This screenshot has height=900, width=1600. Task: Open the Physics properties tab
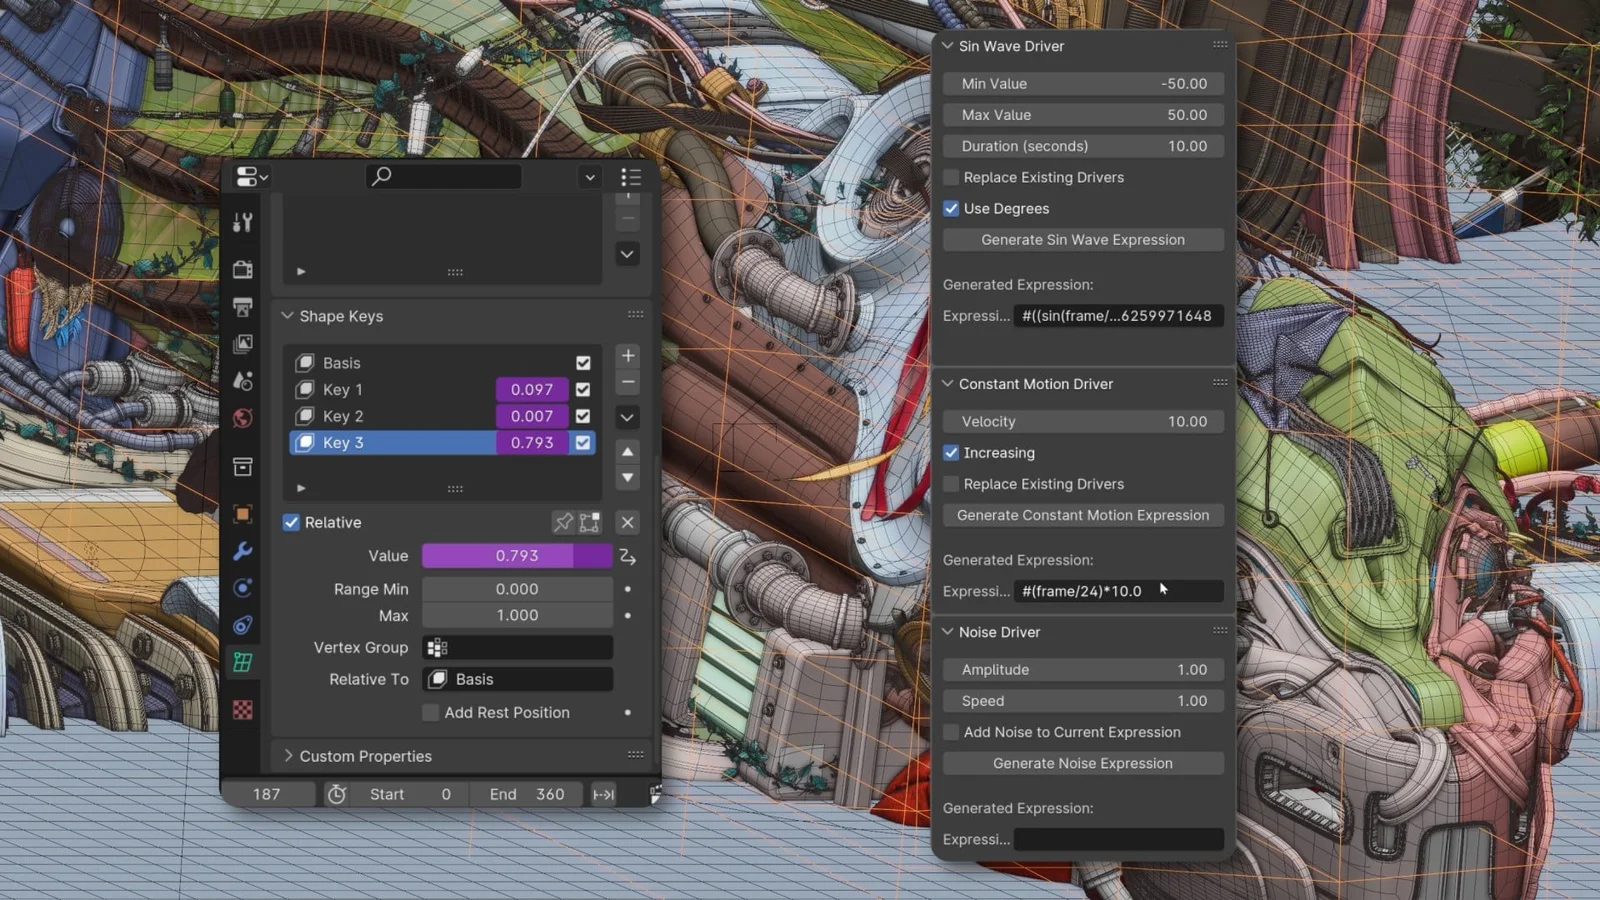point(243,588)
